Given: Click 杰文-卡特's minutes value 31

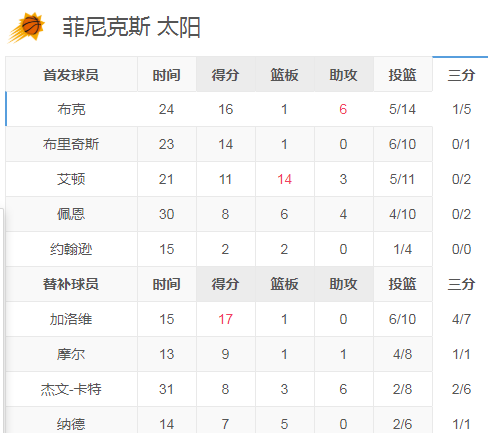Looking at the screenshot, I should 166,389.
